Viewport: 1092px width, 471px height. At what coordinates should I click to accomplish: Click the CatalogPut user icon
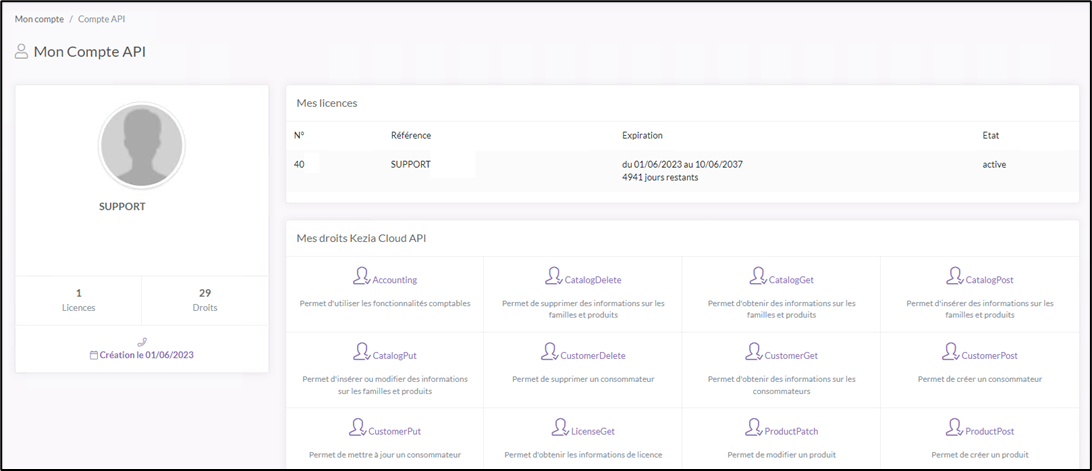[362, 352]
